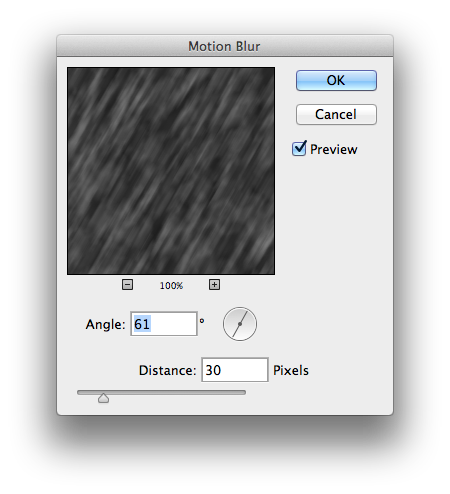
Task: Click the degree symbol beside Angle field
Action: click(x=202, y=321)
